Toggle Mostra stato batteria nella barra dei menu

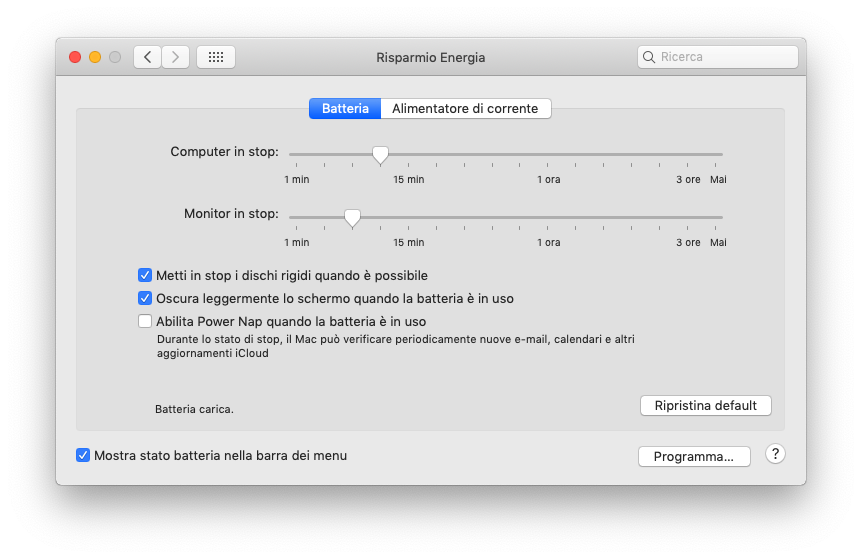[83, 455]
